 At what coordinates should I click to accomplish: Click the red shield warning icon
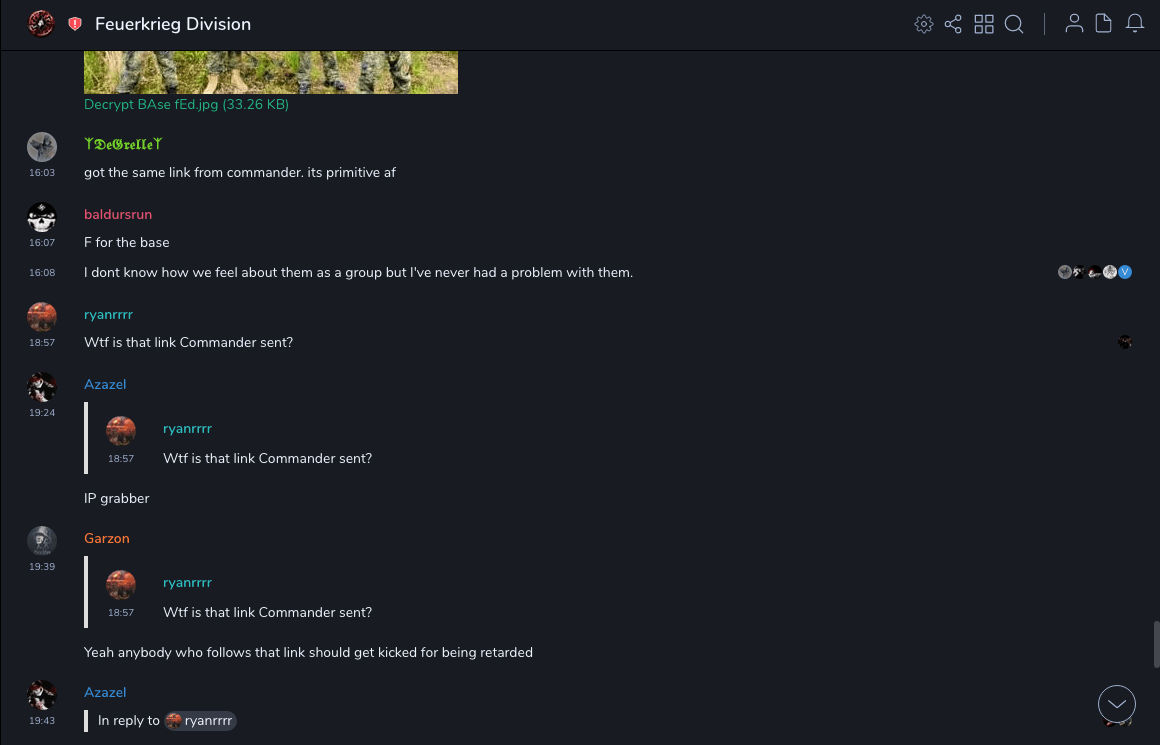point(75,24)
